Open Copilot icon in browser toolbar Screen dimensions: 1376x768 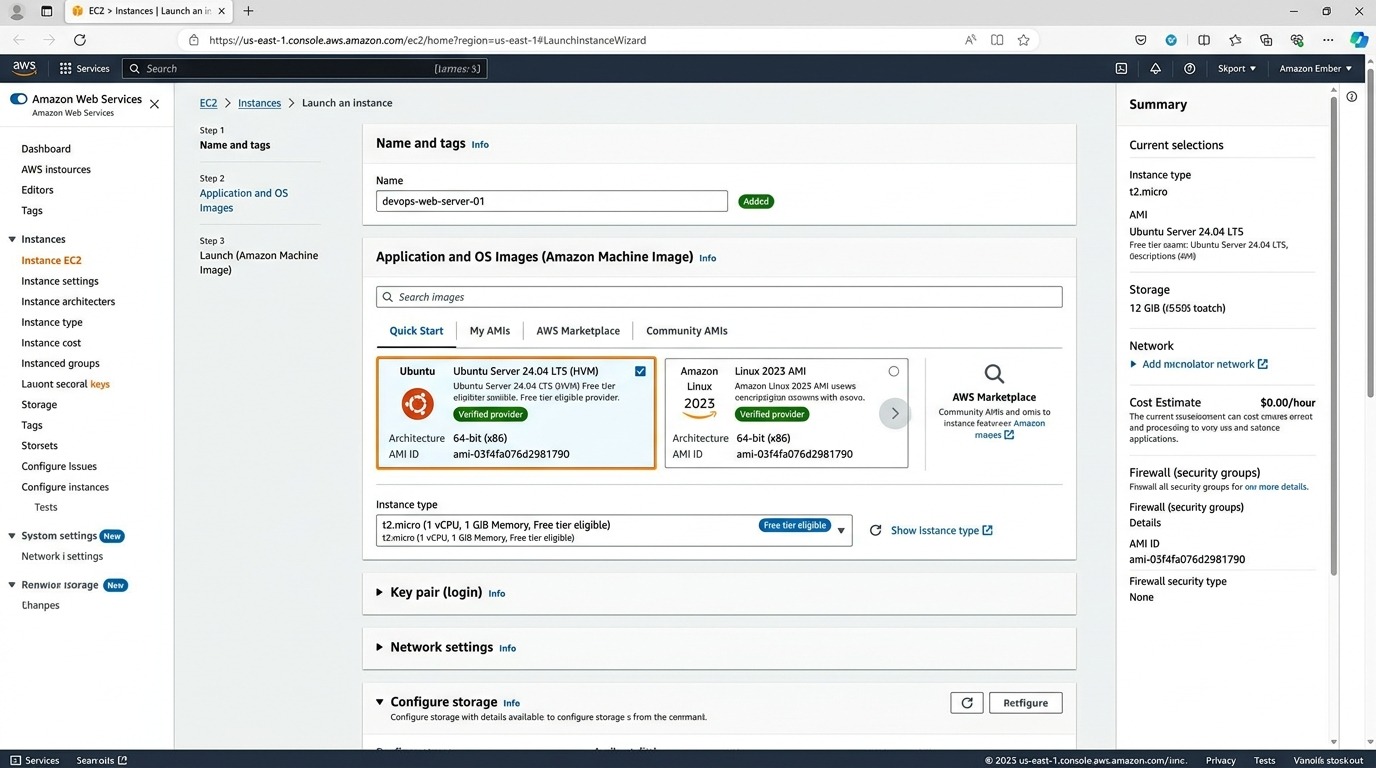[1359, 40]
